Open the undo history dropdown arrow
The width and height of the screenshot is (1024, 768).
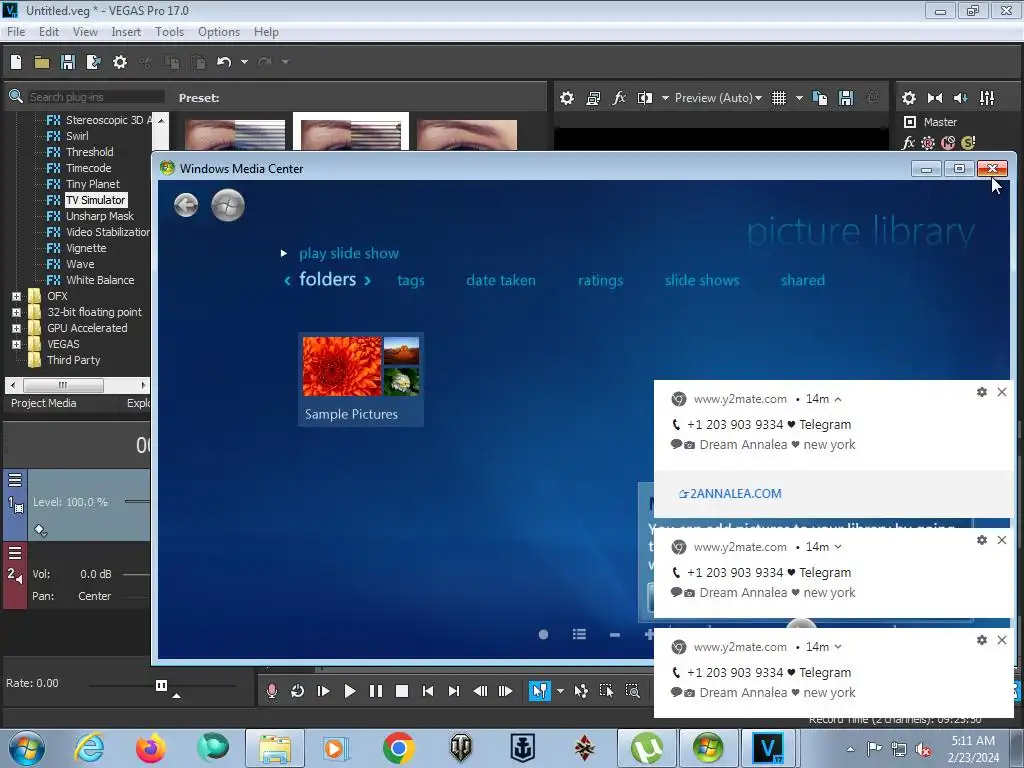click(x=244, y=62)
